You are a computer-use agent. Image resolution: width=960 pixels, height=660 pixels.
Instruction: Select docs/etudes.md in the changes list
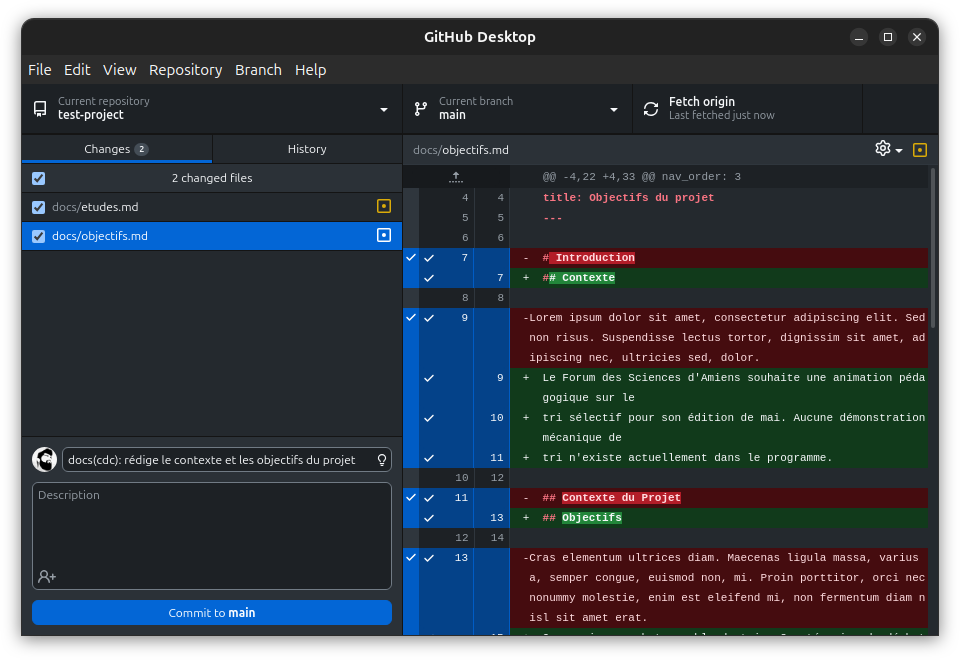click(212, 207)
